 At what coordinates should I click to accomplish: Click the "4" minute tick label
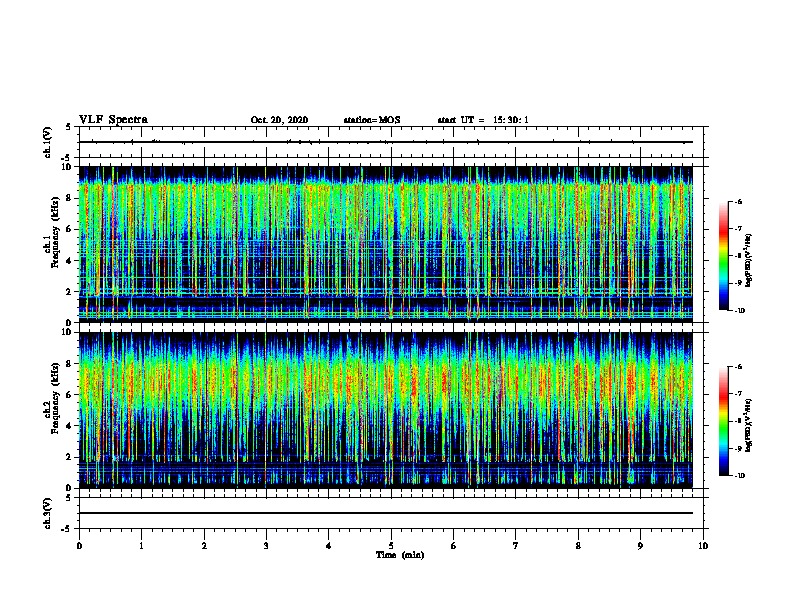click(329, 546)
